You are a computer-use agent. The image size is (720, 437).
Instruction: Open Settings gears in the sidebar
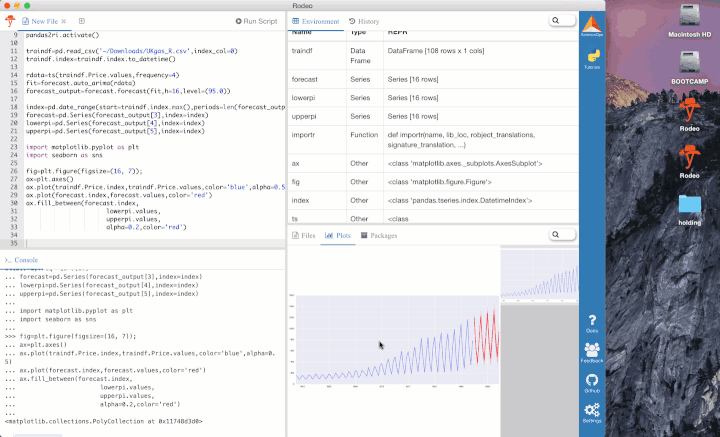(592, 413)
